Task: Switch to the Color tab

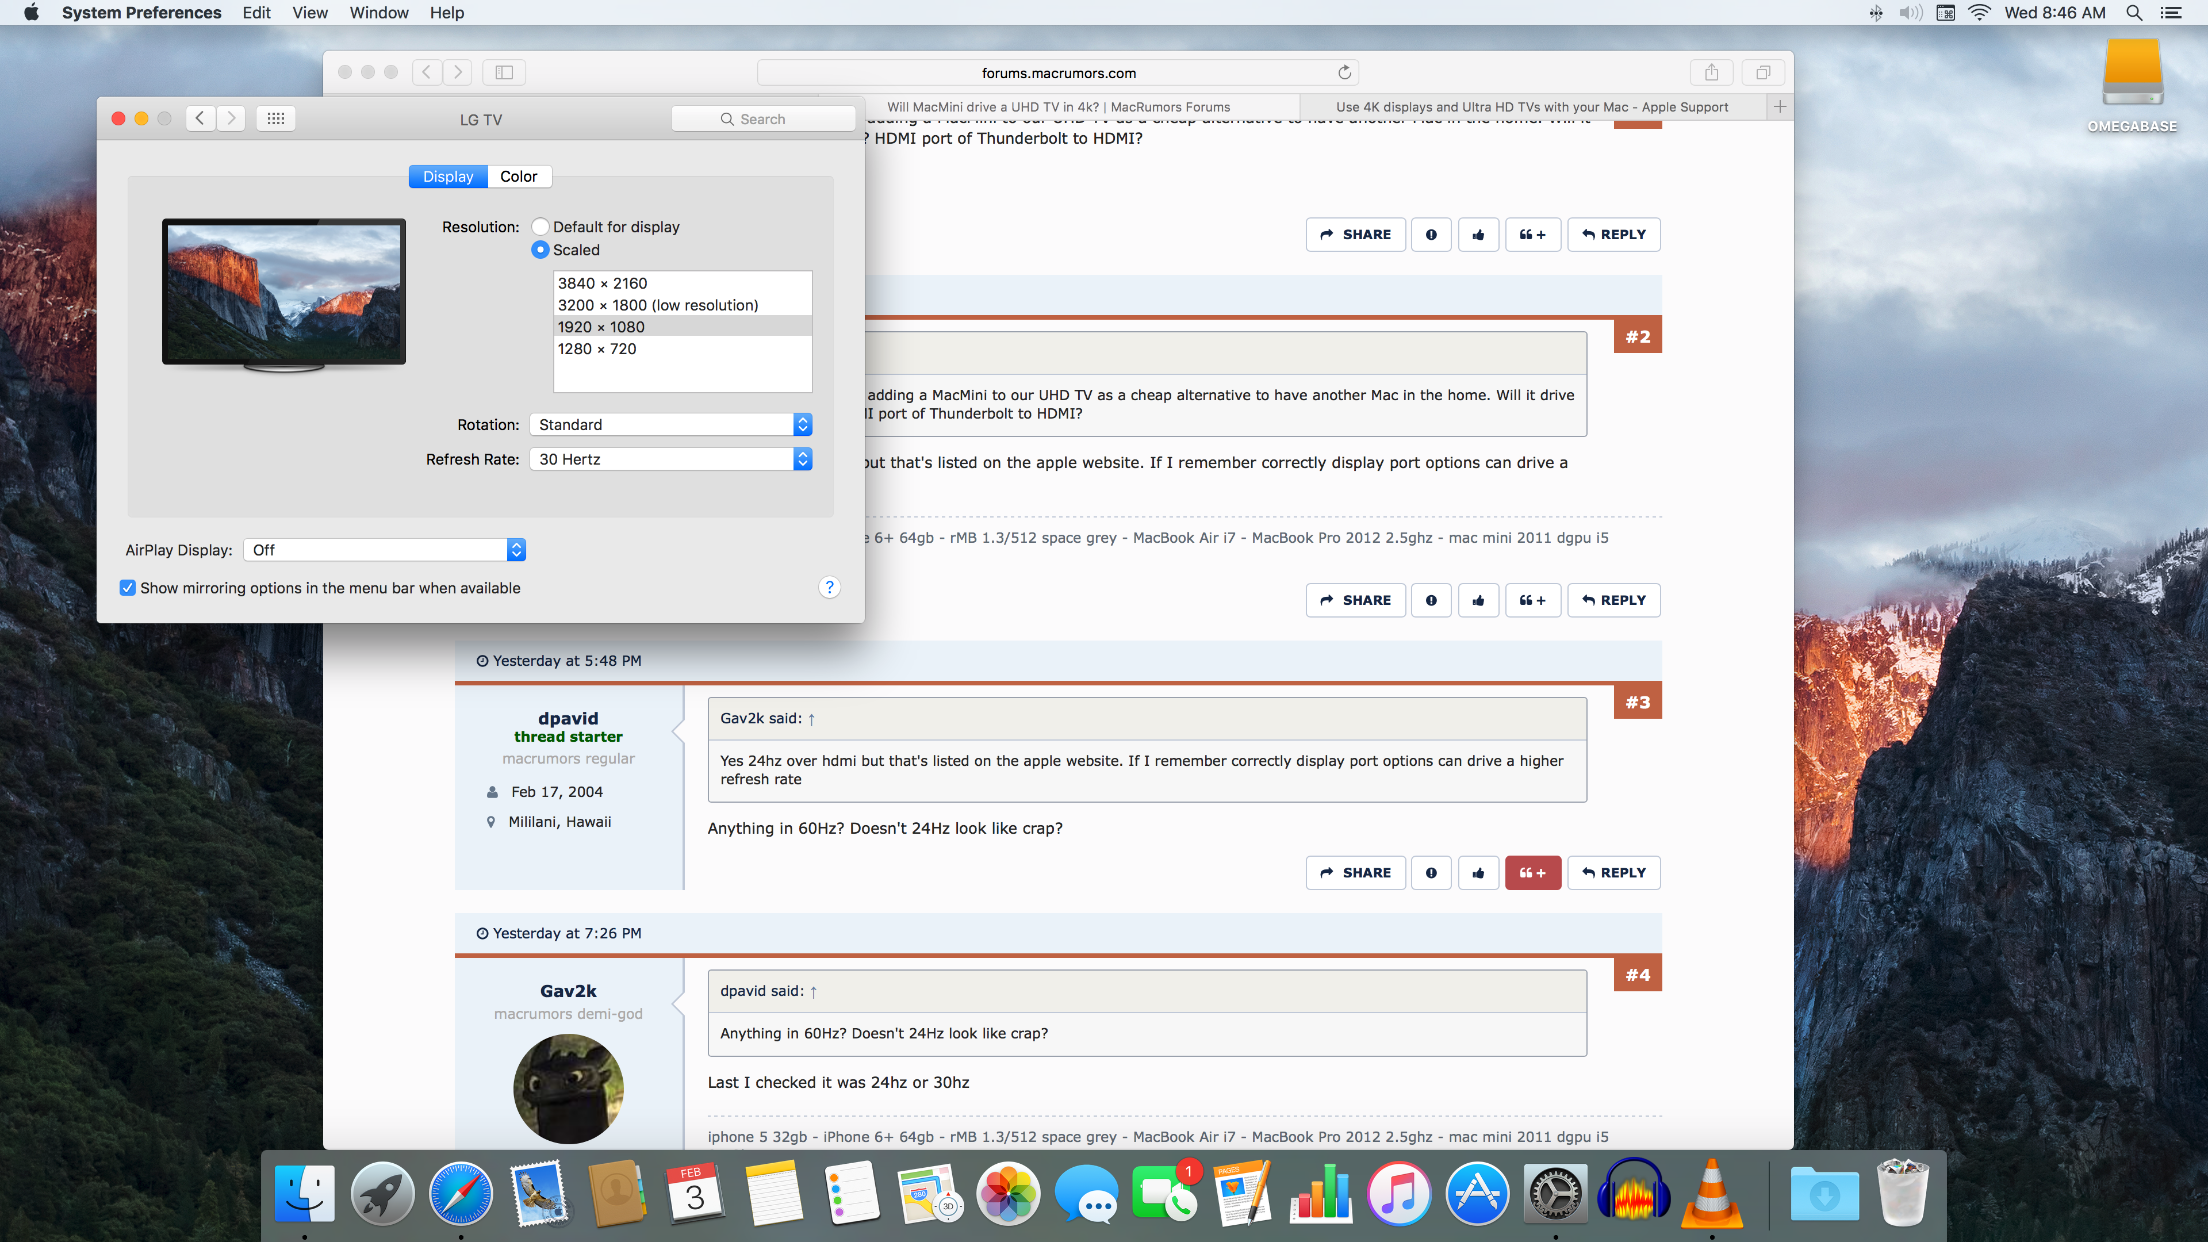Action: pos(518,177)
